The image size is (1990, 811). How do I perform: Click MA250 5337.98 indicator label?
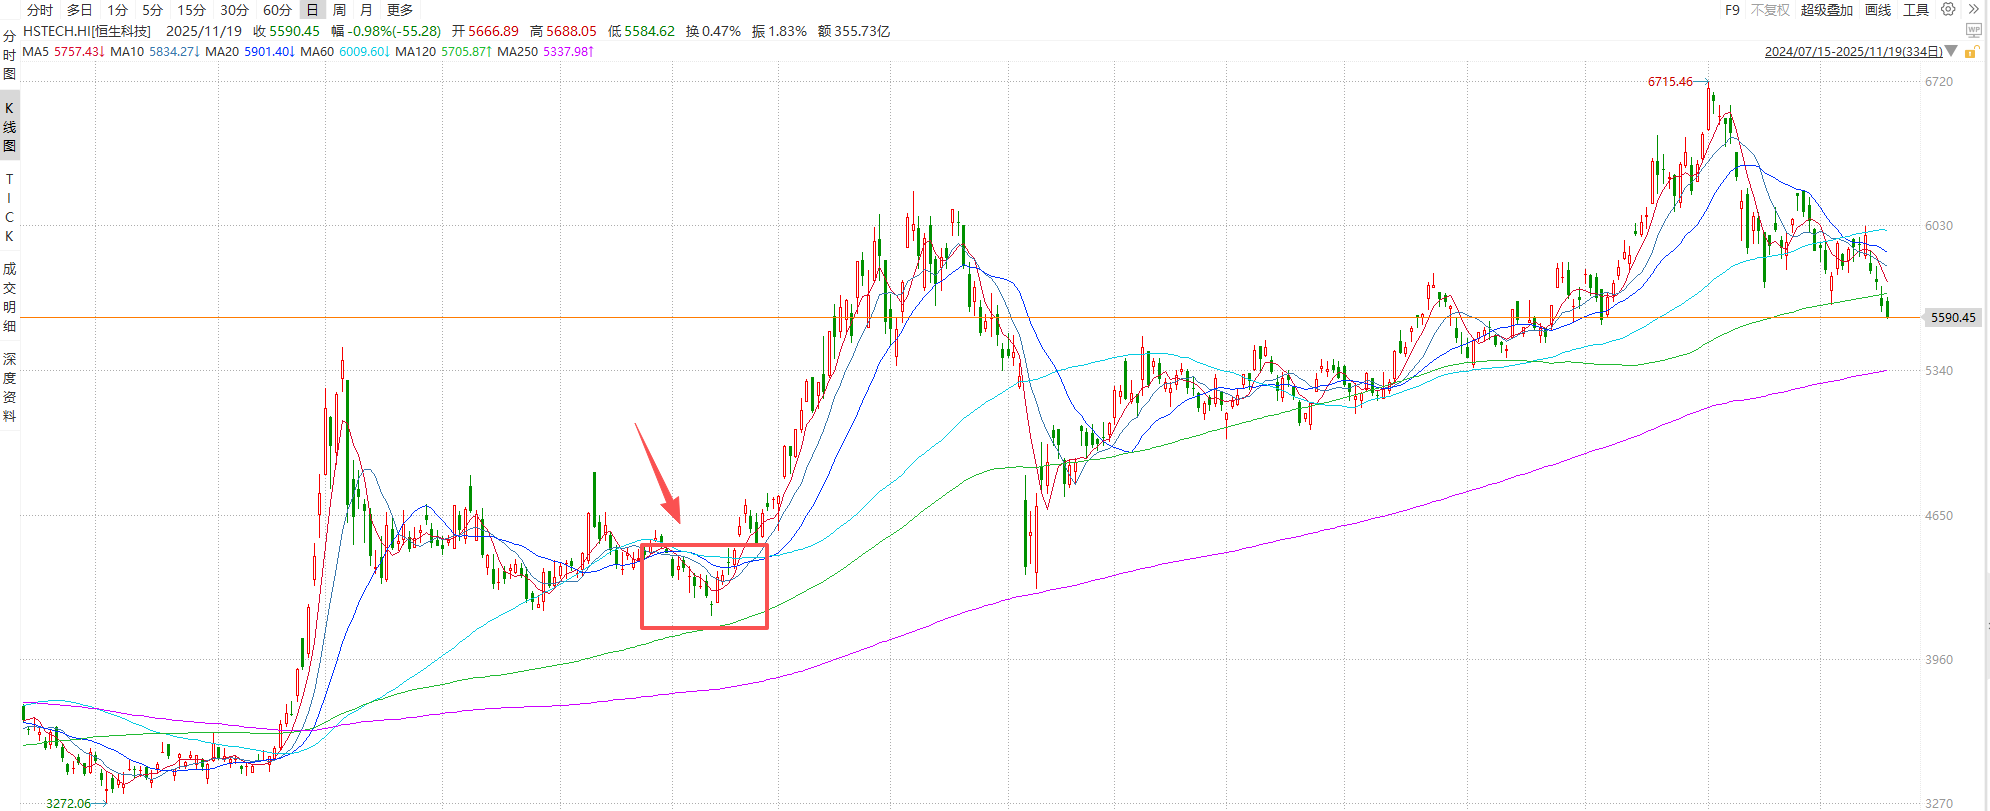546,51
